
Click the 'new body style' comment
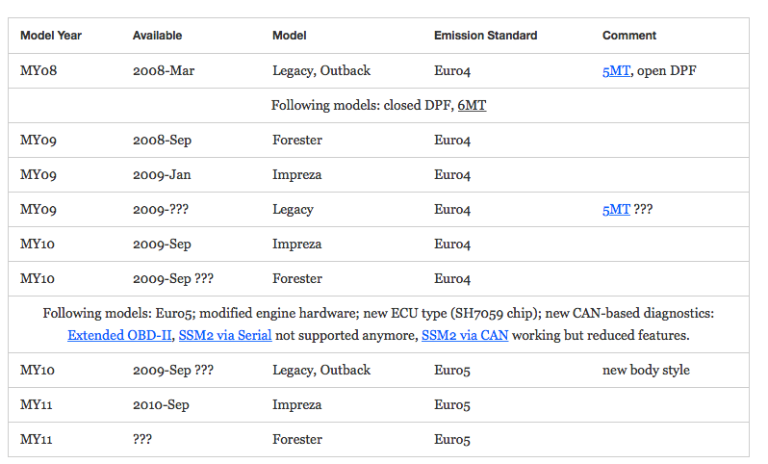[646, 370]
